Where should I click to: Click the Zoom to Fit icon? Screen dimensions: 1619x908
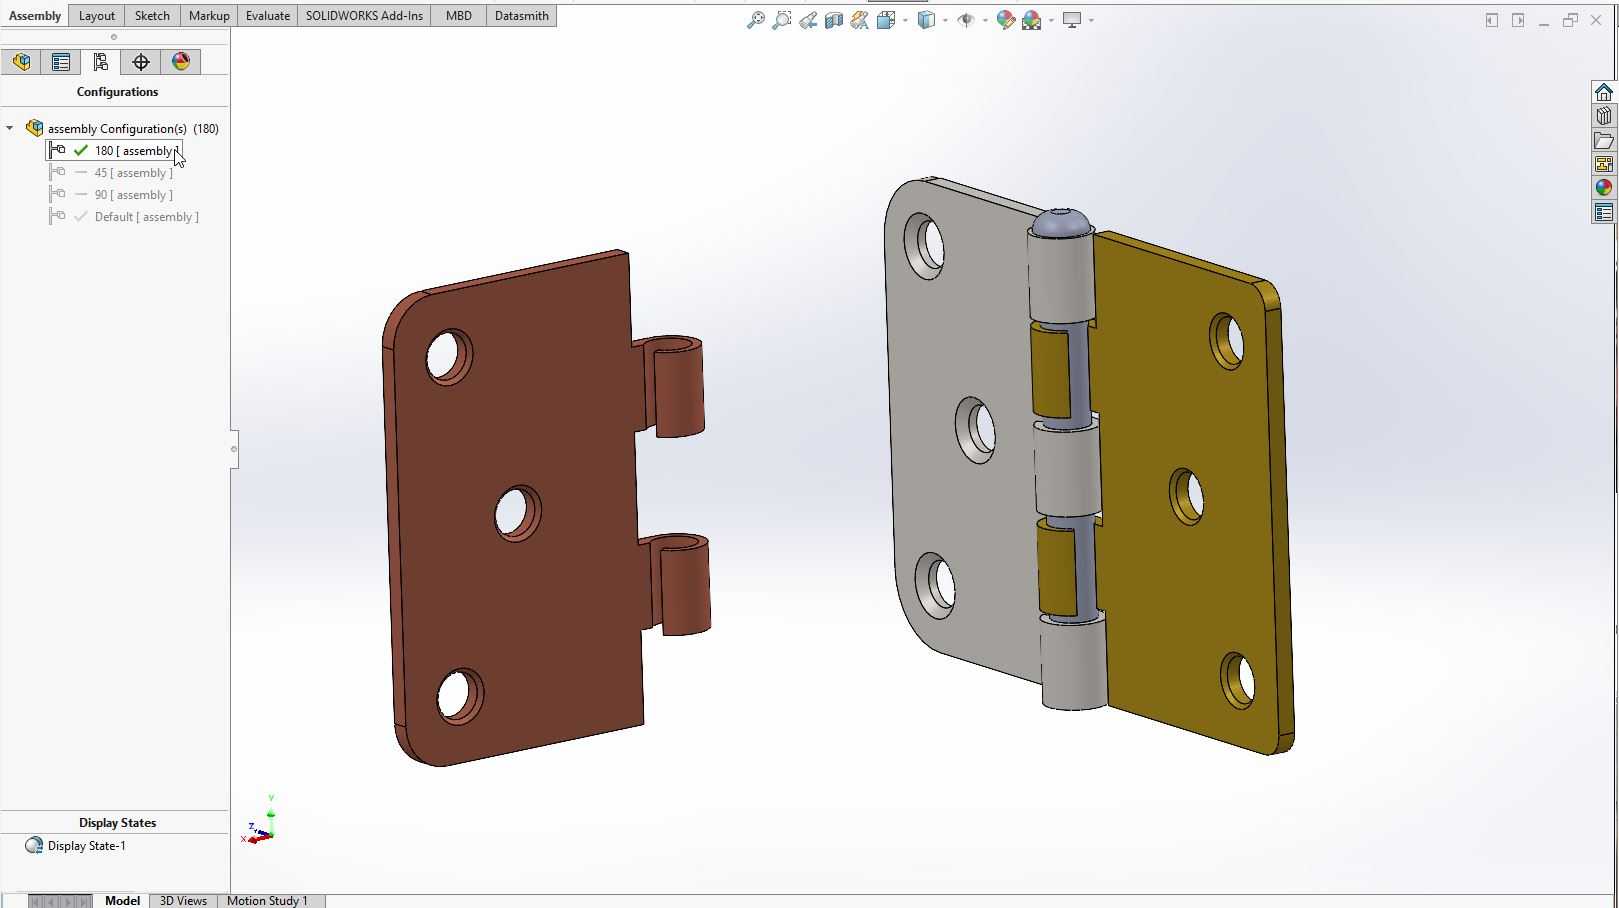(x=756, y=20)
